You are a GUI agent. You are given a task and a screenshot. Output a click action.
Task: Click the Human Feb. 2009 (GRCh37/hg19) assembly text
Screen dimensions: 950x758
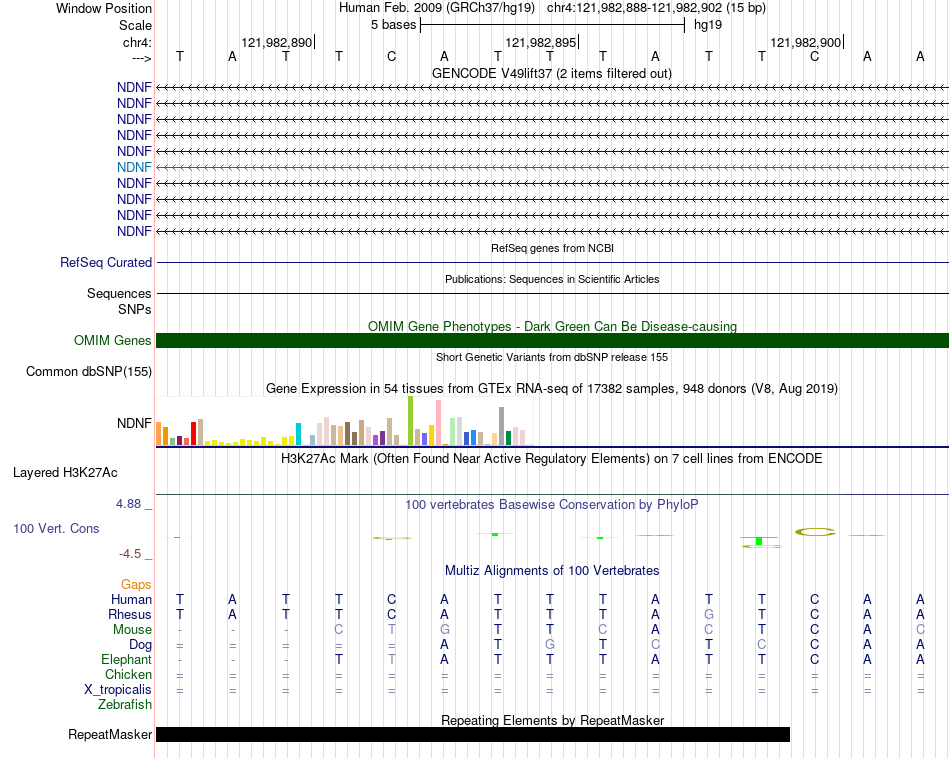pyautogui.click(x=436, y=8)
